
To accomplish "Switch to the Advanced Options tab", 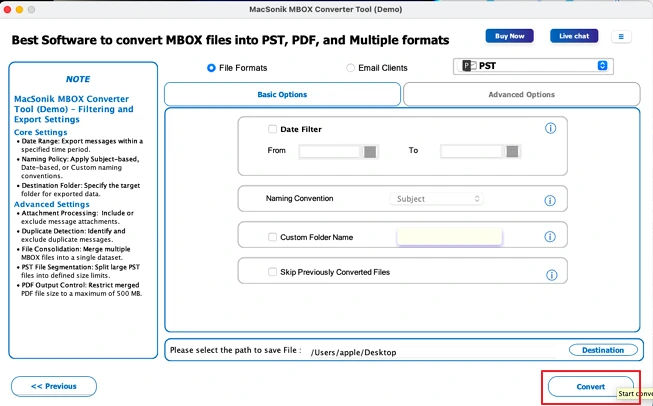I will click(521, 95).
